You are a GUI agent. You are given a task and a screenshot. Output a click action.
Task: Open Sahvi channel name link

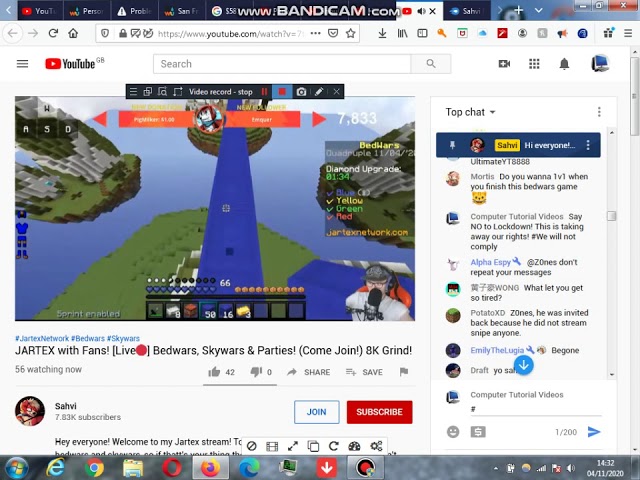66,406
